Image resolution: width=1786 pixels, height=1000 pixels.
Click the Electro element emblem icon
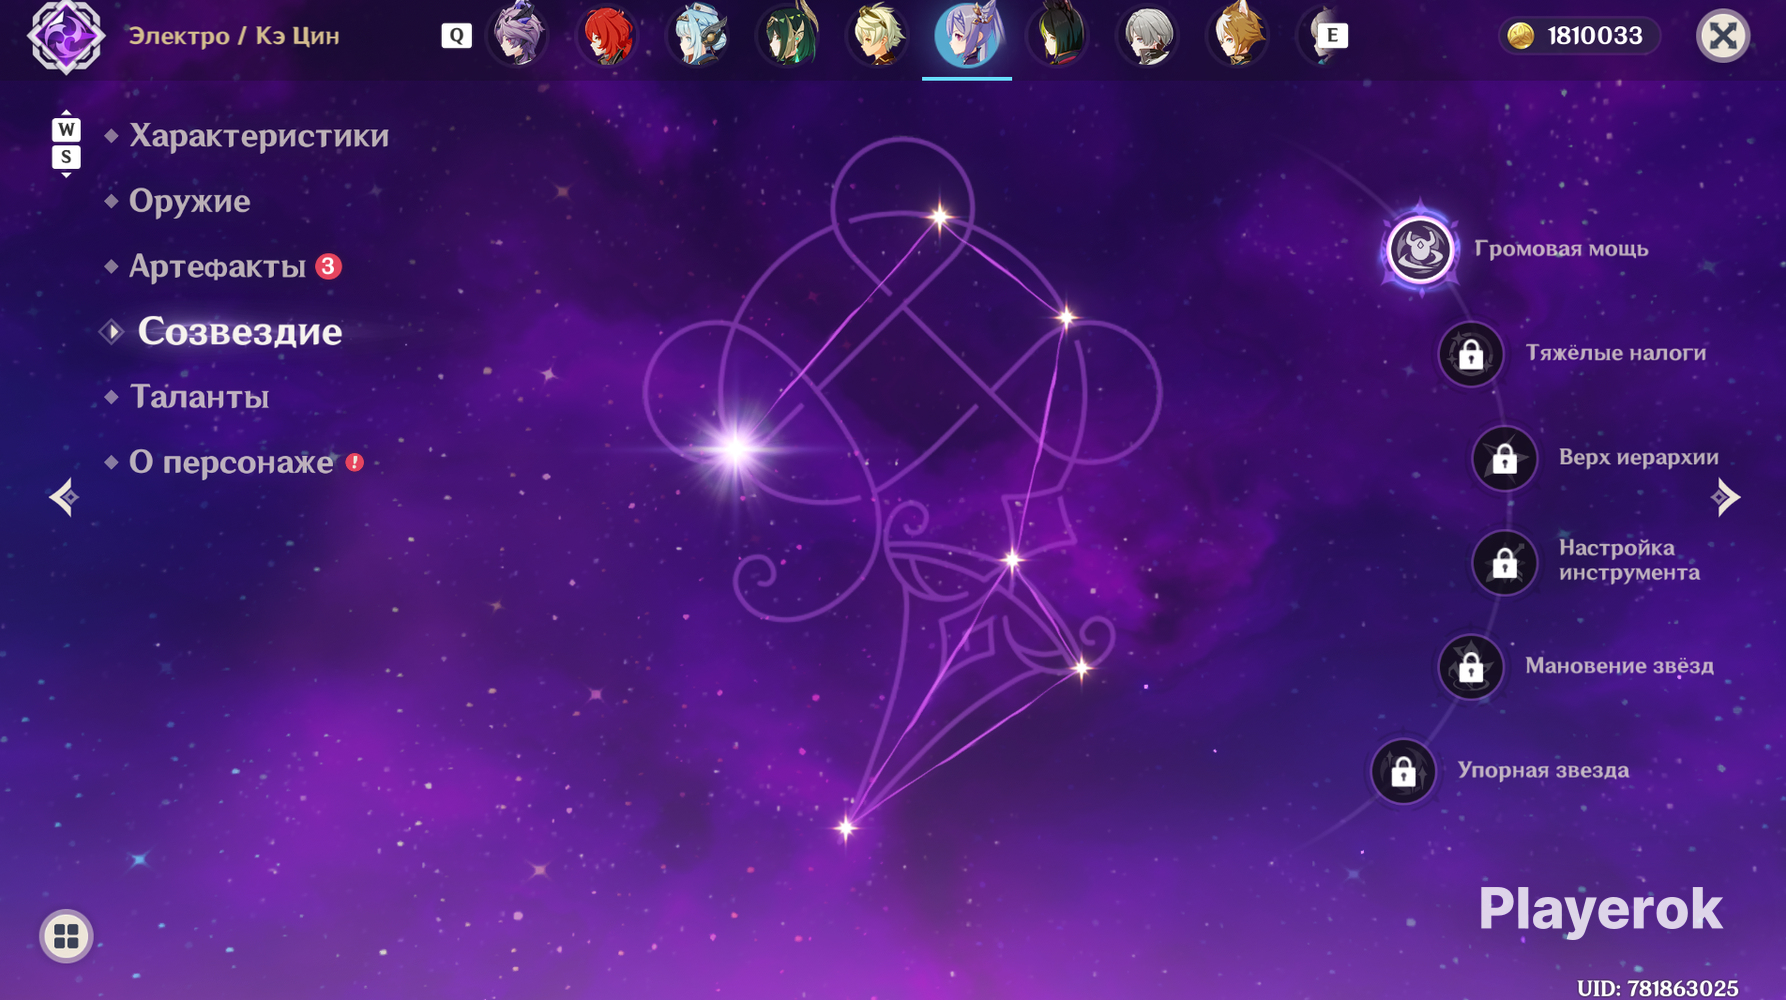[66, 37]
